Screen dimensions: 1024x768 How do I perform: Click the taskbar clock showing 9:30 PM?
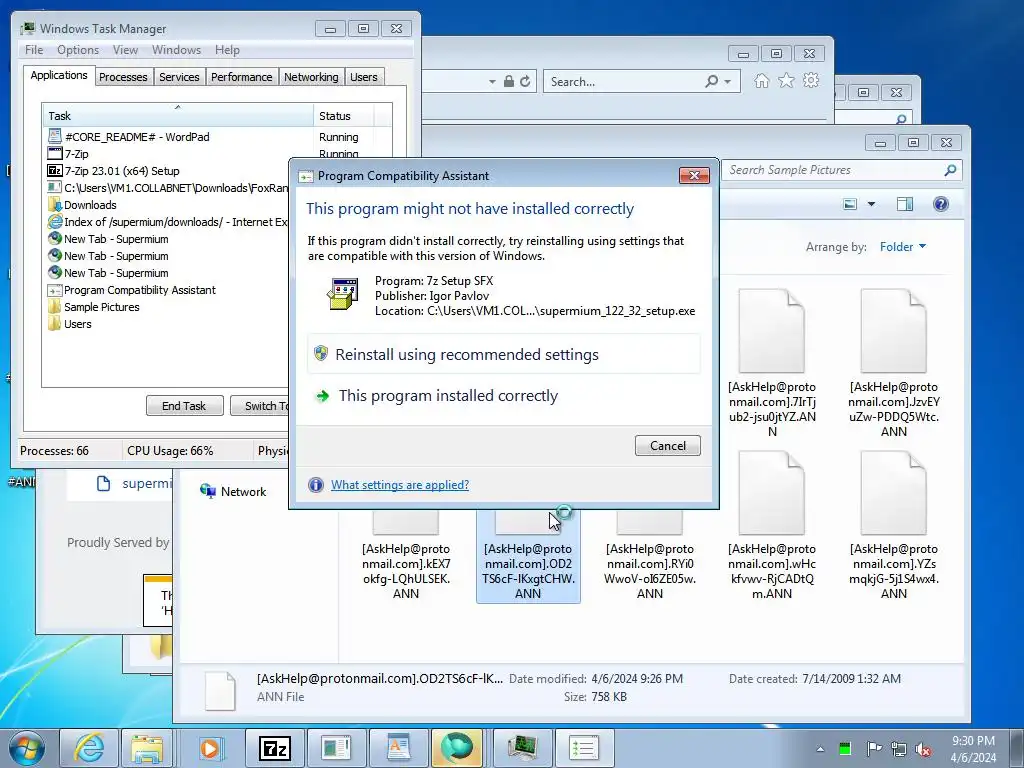pyautogui.click(x=973, y=749)
